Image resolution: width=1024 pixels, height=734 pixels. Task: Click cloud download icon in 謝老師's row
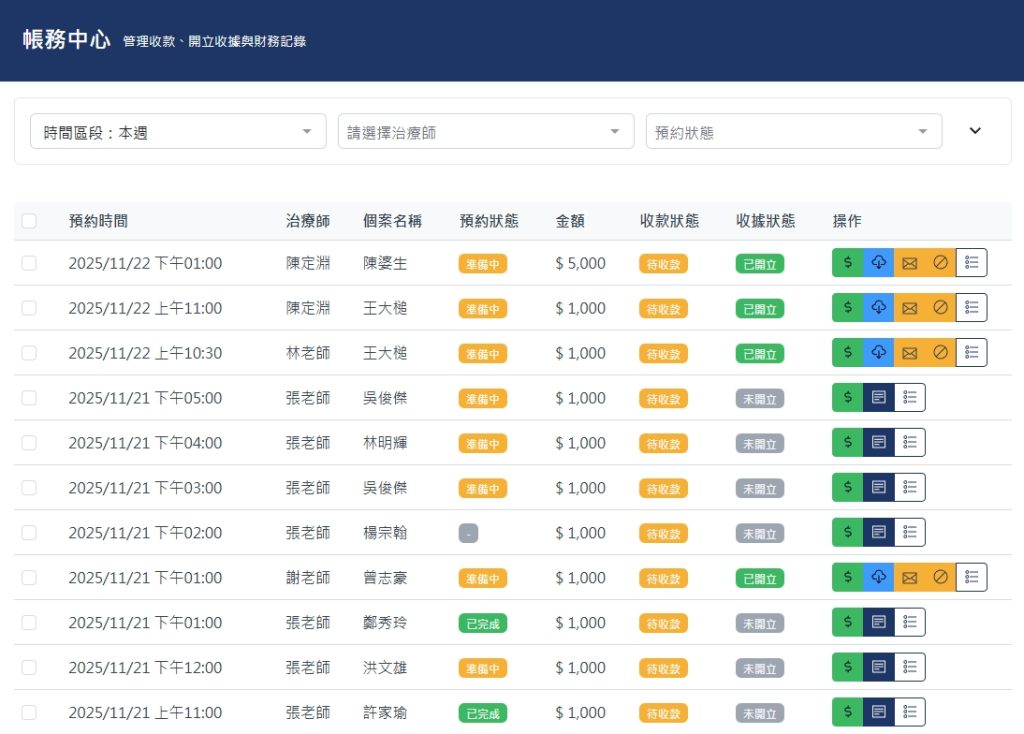coord(878,577)
